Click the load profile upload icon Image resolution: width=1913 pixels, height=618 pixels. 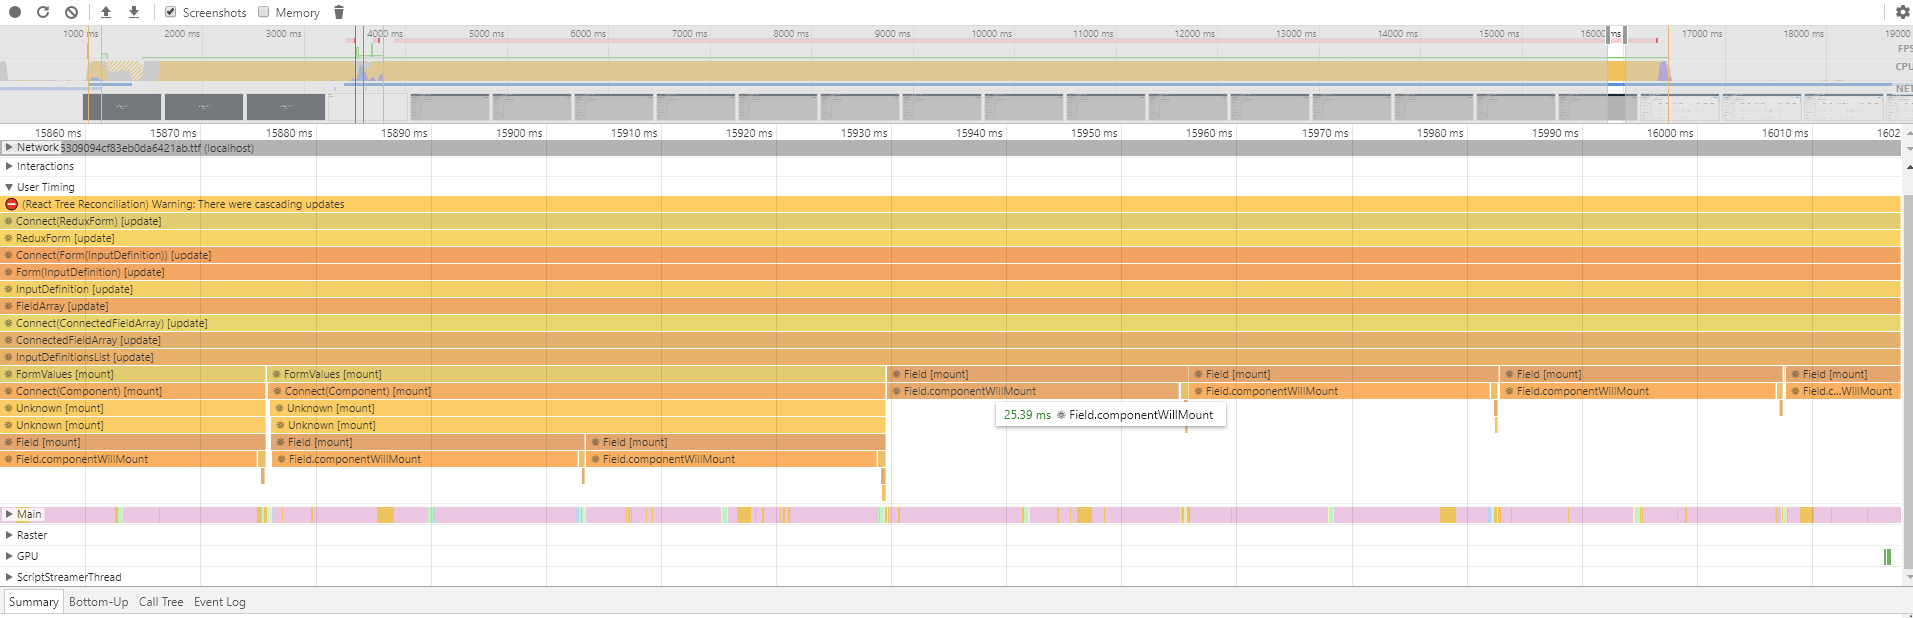pyautogui.click(x=106, y=12)
